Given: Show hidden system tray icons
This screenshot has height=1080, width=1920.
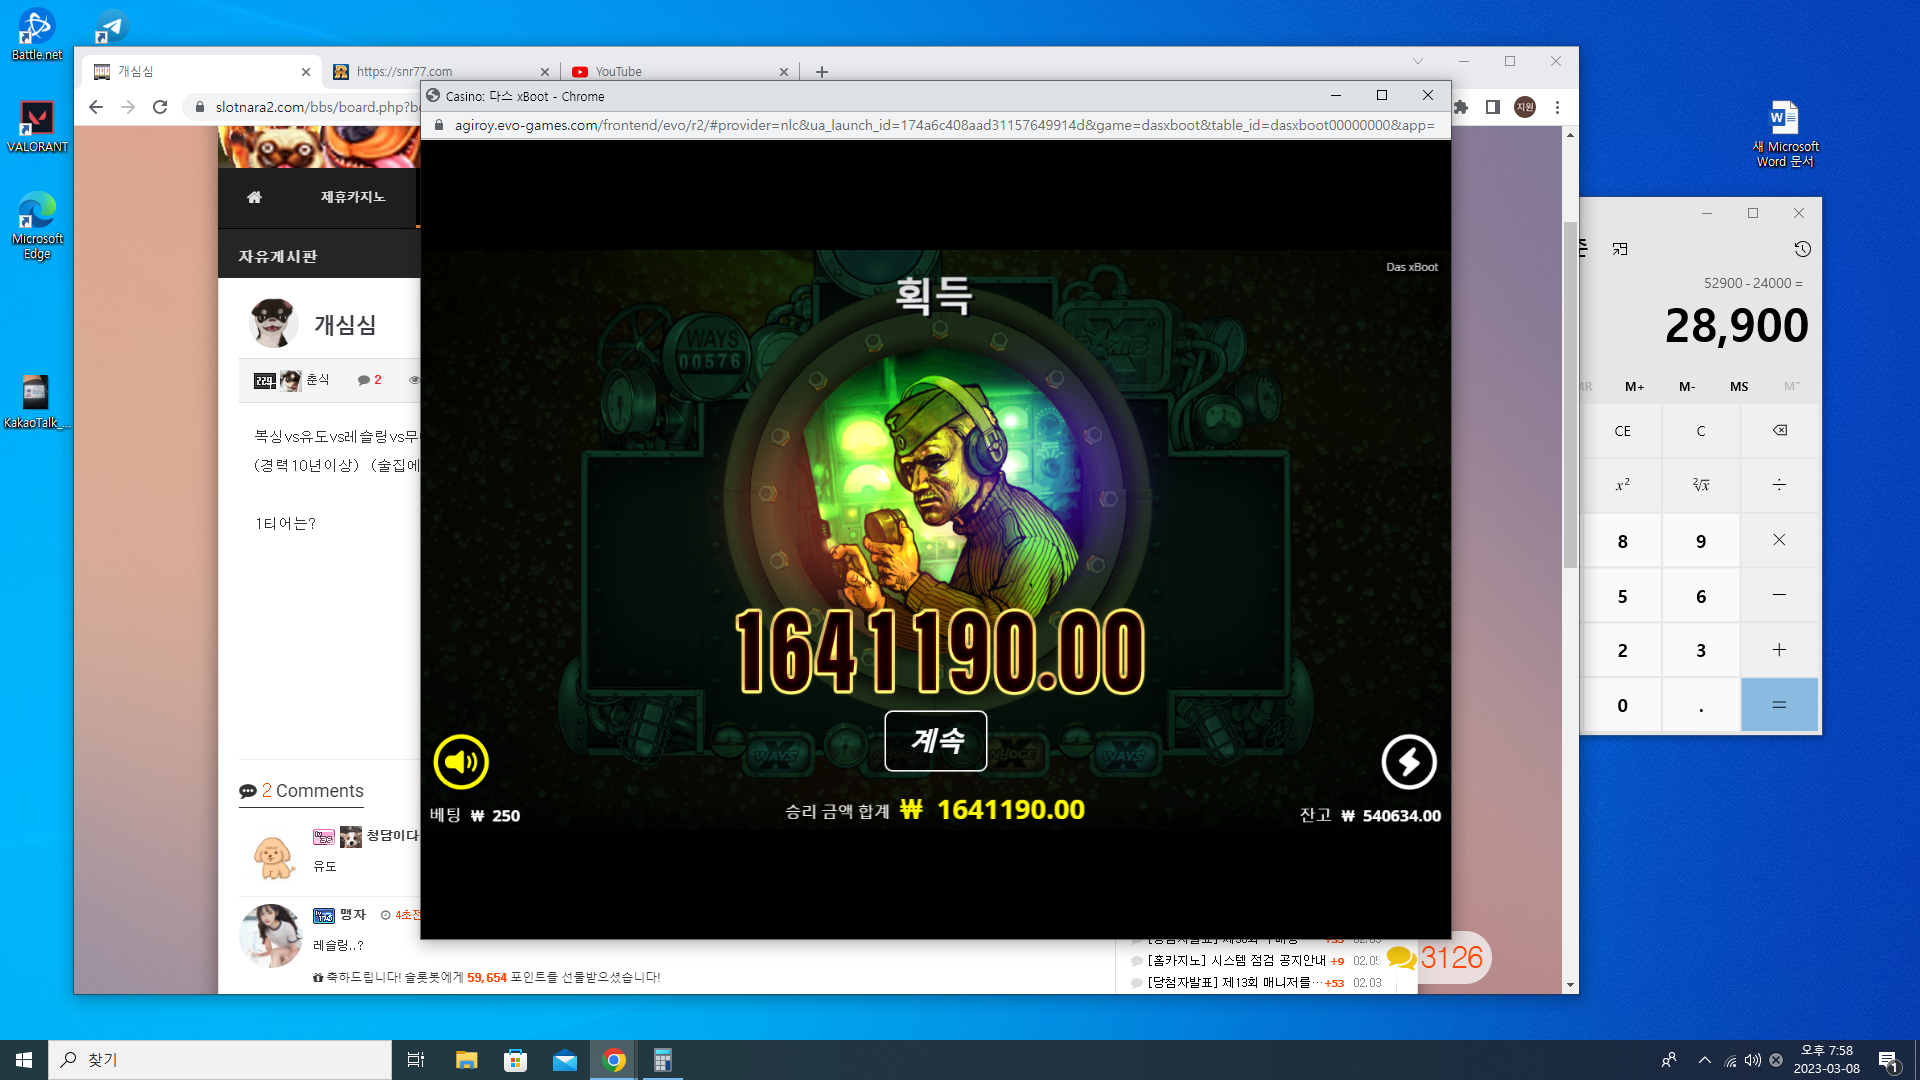Looking at the screenshot, I should (x=1704, y=1060).
